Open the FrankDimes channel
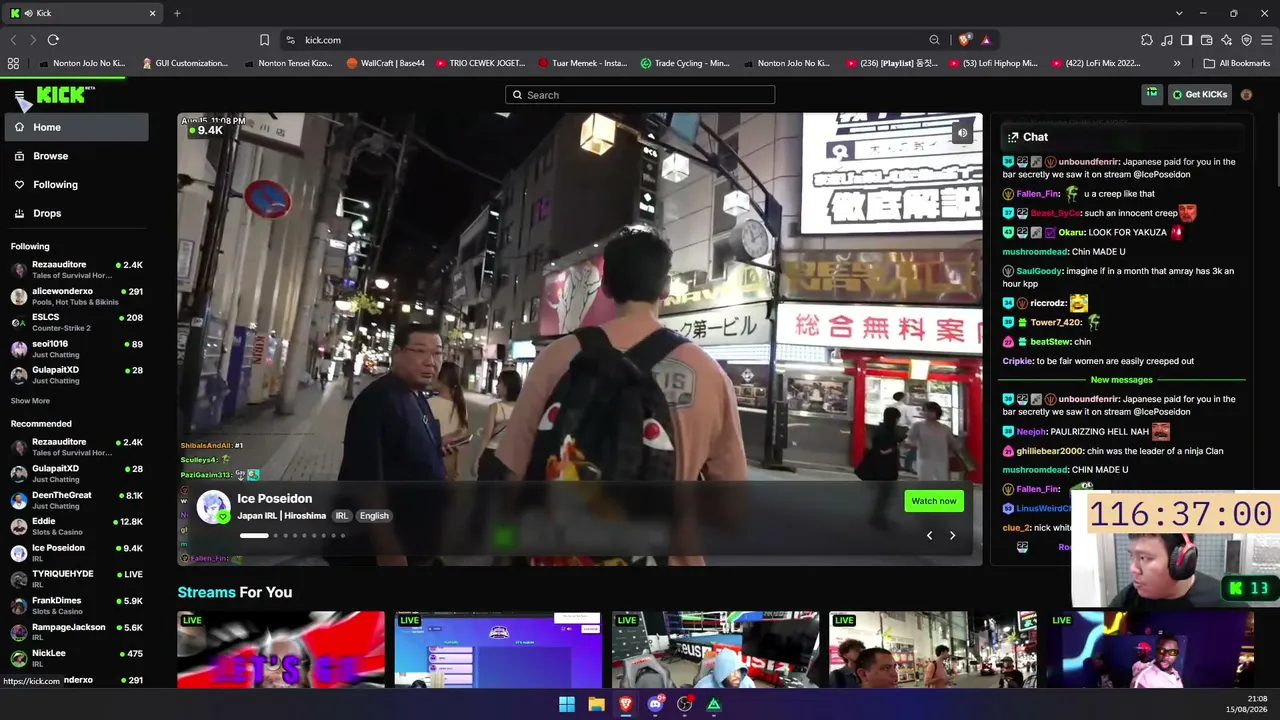The image size is (1280, 720). pyautogui.click(x=77, y=606)
